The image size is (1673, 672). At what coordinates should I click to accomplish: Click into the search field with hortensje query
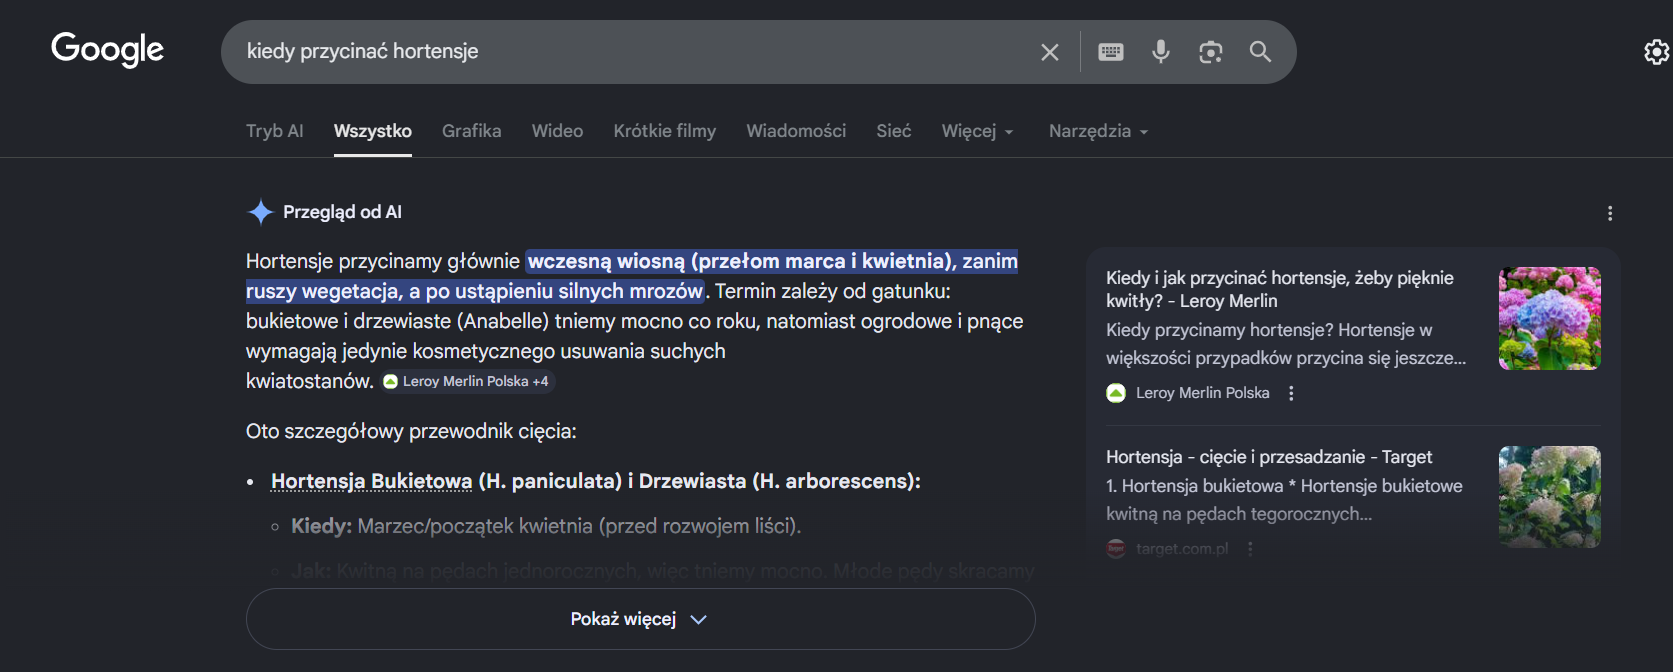[640, 51]
